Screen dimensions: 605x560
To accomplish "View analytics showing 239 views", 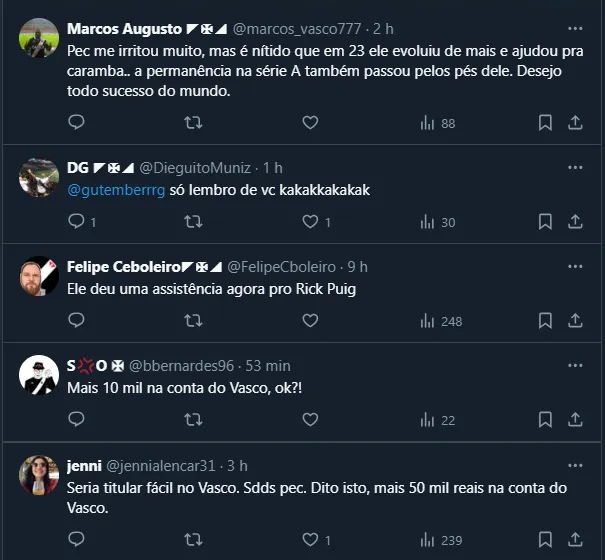I will click(x=441, y=540).
